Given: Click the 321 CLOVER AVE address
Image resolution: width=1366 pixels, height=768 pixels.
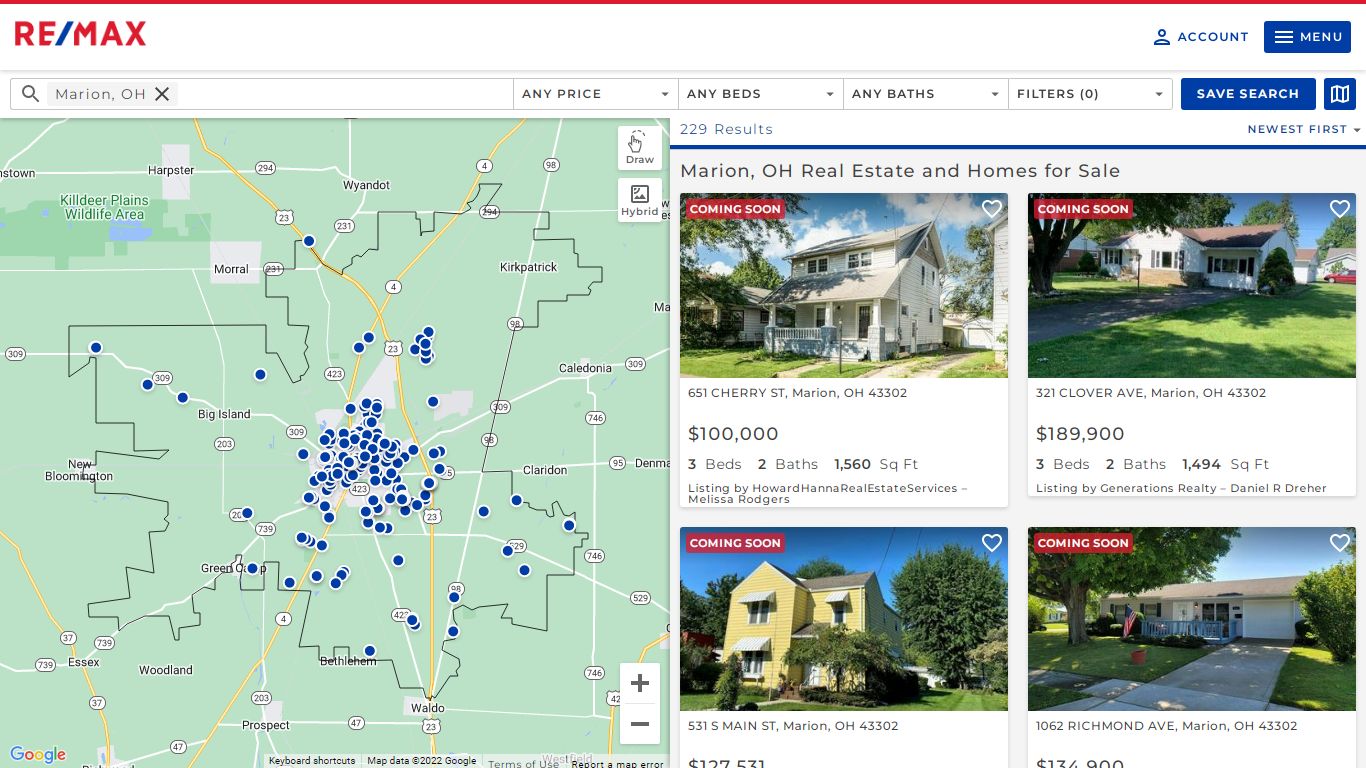Looking at the screenshot, I should click(x=1151, y=393).
